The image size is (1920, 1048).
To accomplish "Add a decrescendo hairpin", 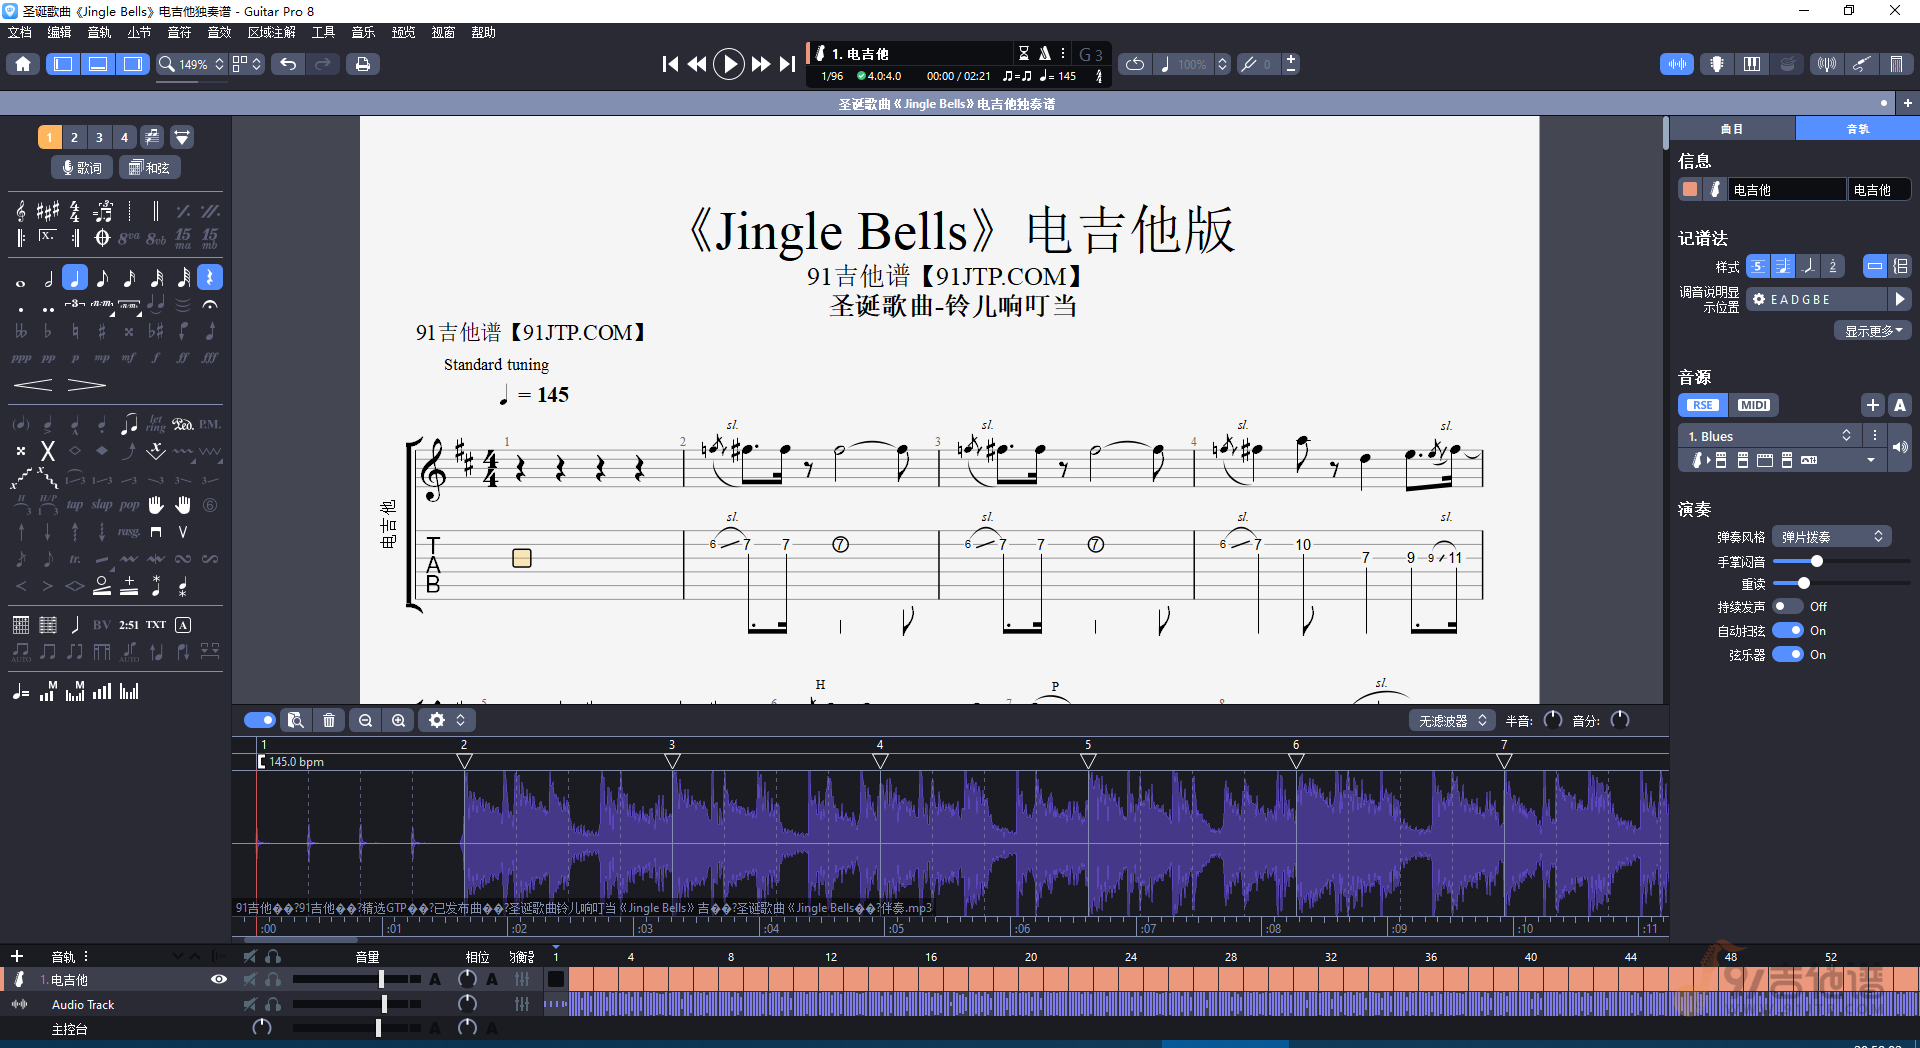I will click(86, 385).
